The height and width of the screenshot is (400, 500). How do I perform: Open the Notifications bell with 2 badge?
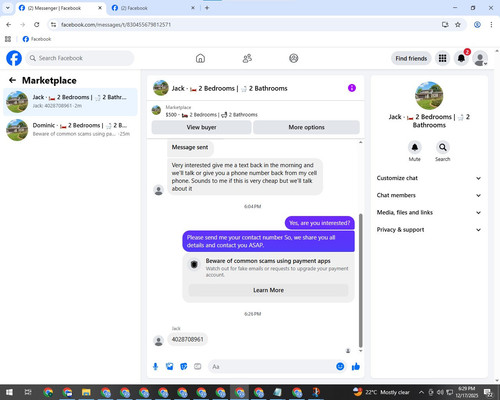click(x=461, y=58)
